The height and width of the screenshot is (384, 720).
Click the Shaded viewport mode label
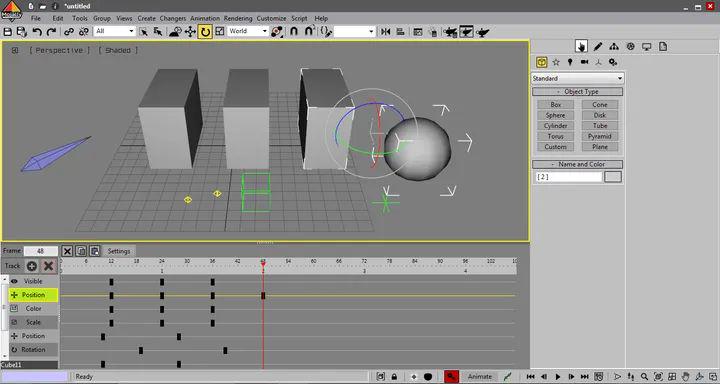118,51
